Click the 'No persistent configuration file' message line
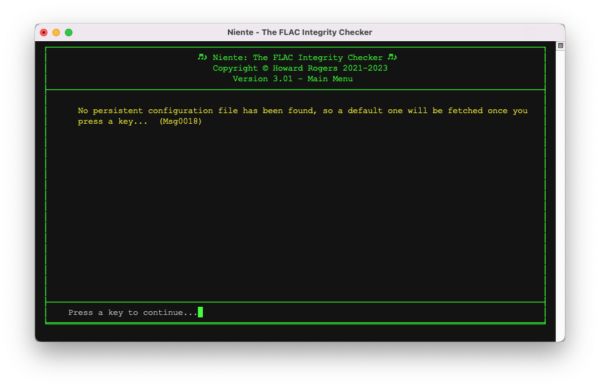 [302, 111]
